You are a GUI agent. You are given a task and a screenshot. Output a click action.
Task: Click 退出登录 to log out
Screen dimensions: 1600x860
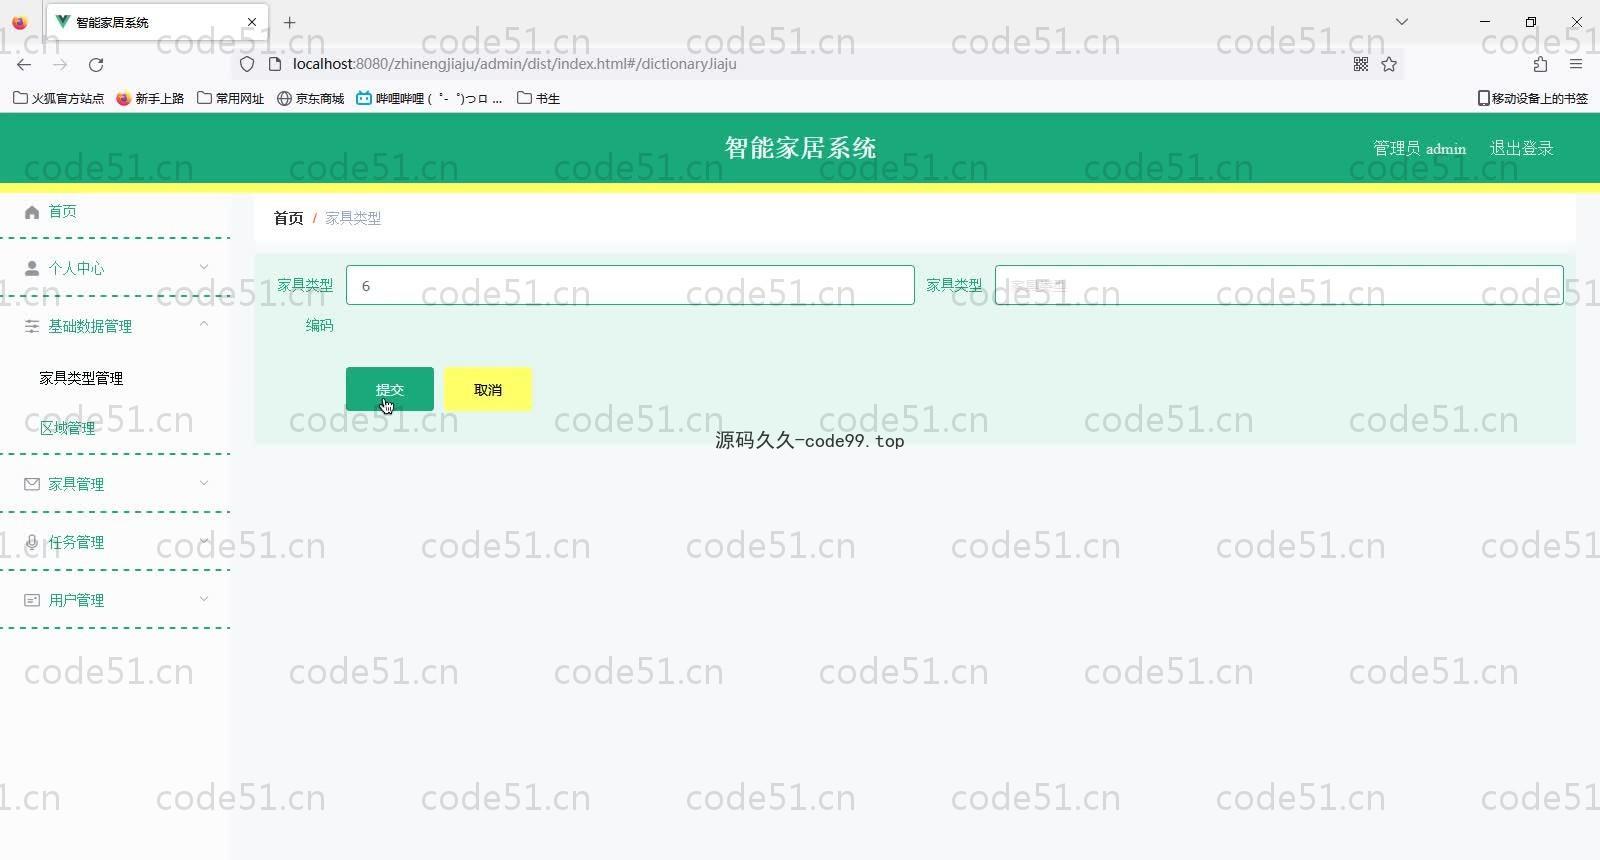[1522, 148]
